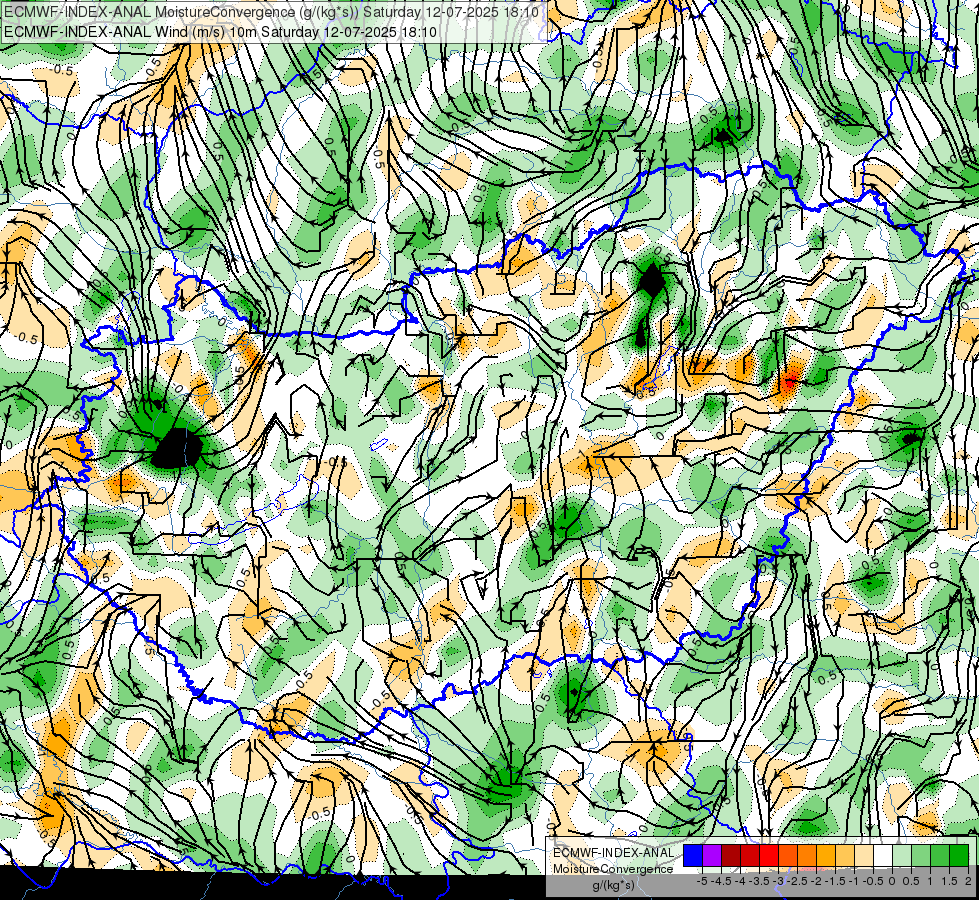
Task: Click the legend label 'MoistureConvergence'
Action: pyautogui.click(x=613, y=869)
